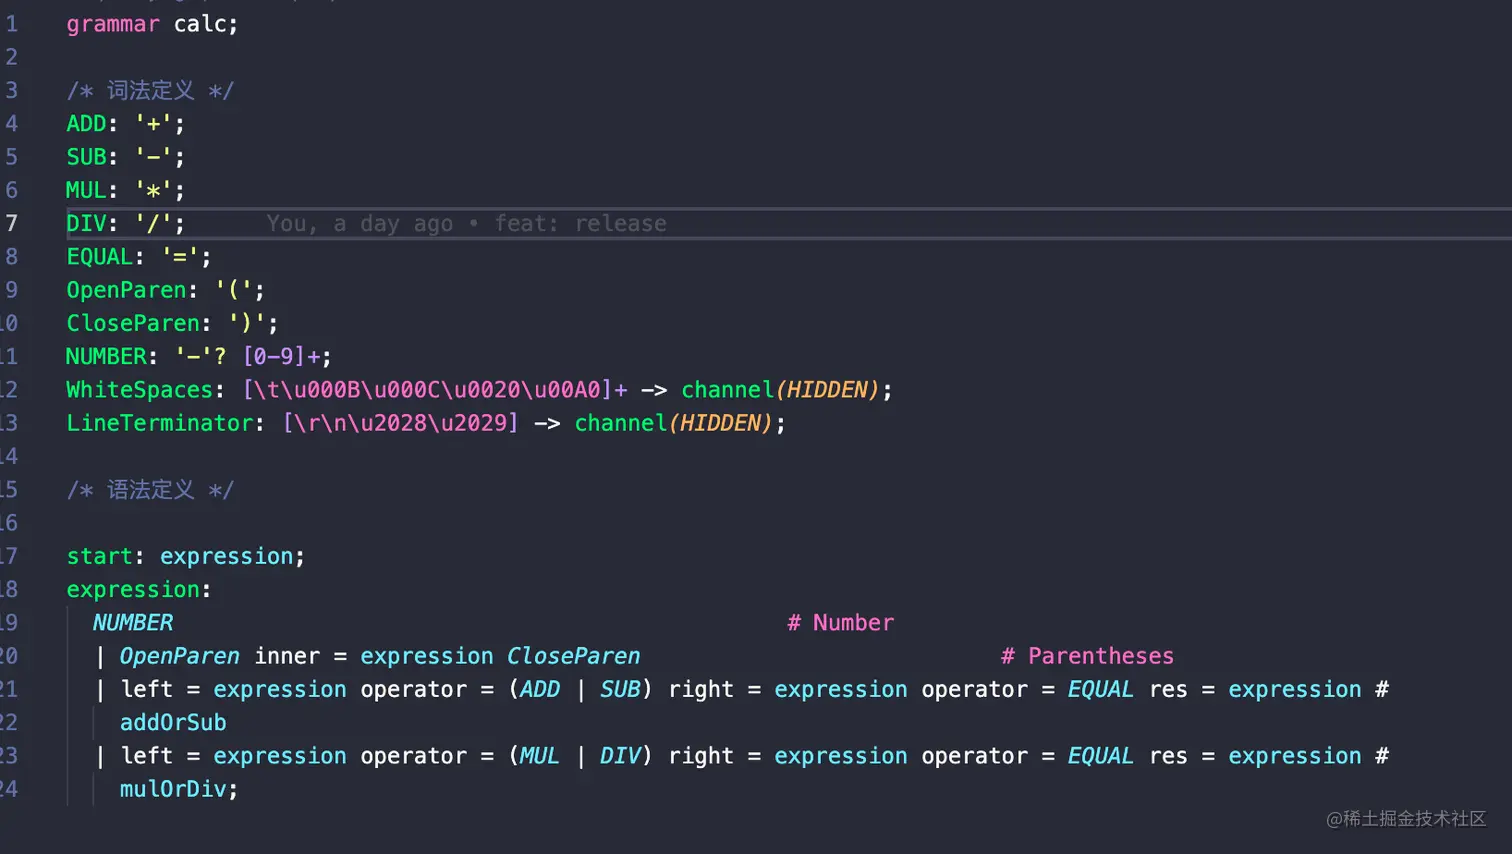The image size is (1512, 854).
Task: Click the # Number alternative label
Action: (x=840, y=622)
